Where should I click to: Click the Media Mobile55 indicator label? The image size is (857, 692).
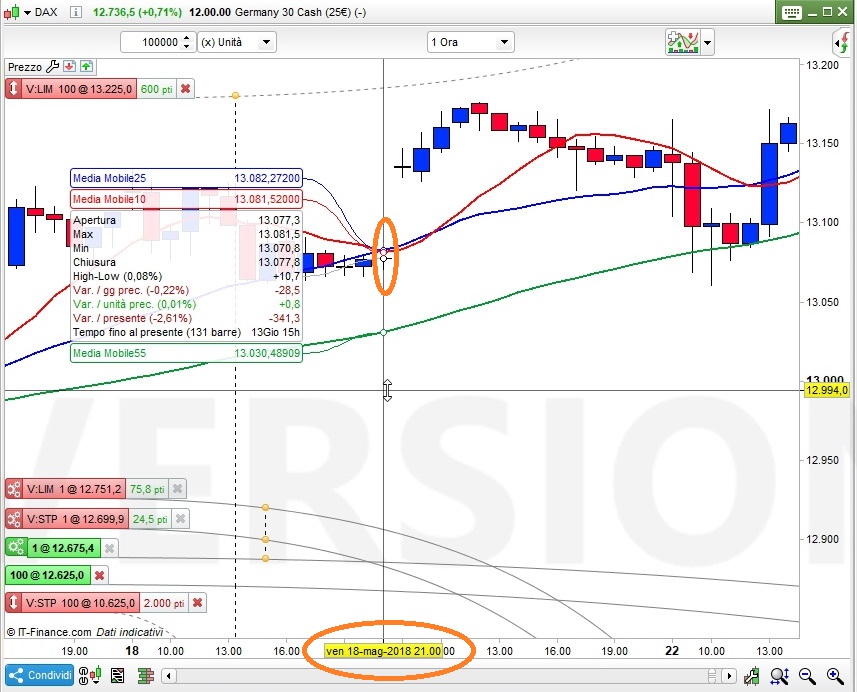click(186, 353)
